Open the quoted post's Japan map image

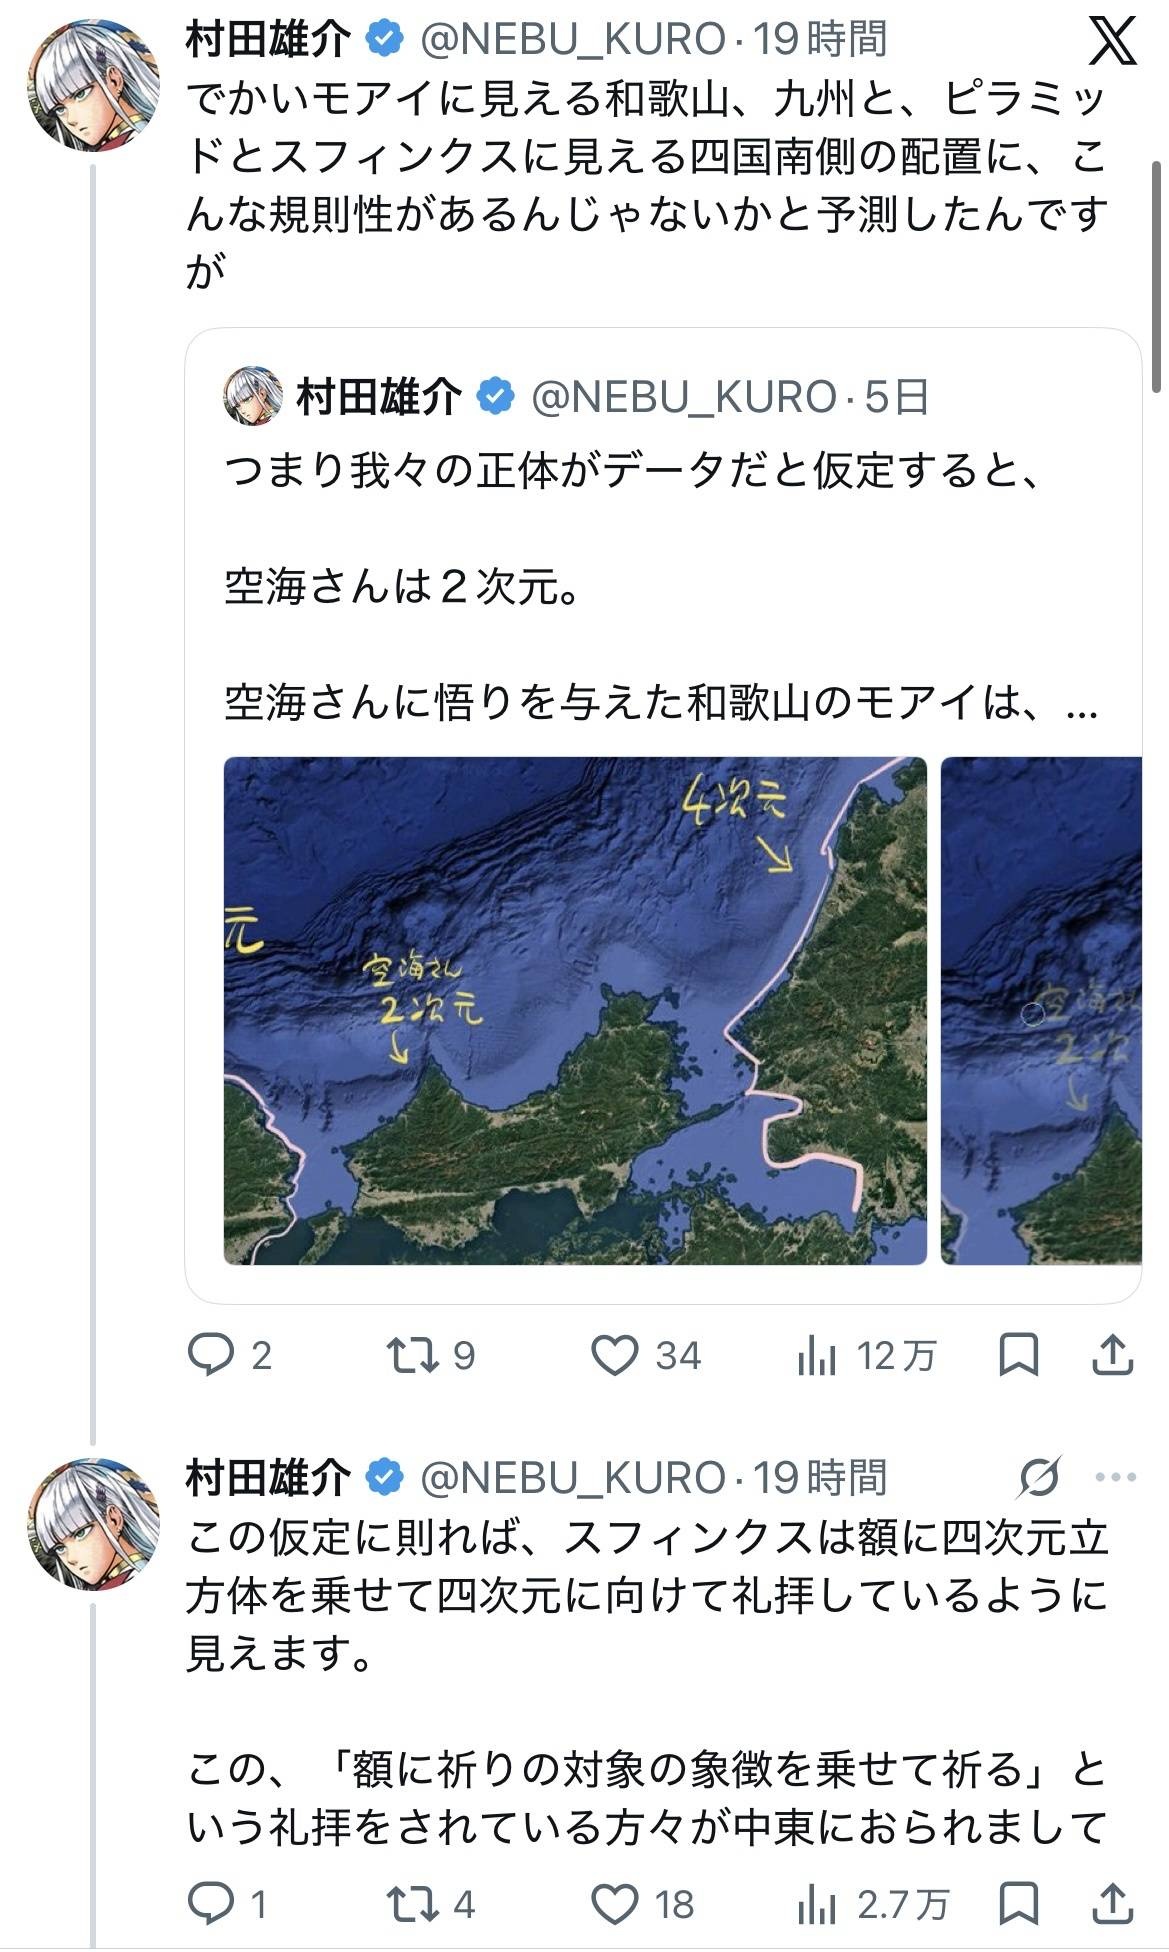(x=575, y=1010)
